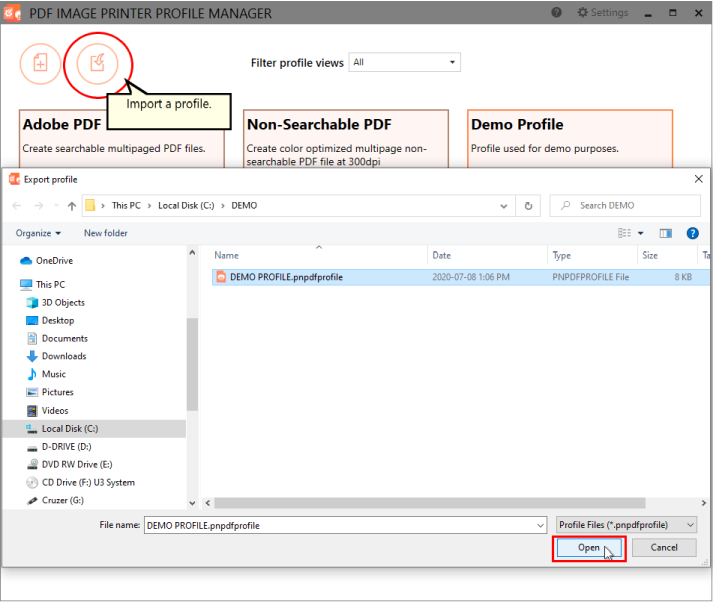Expand the File name dropdown arrow
This screenshot has height=602, width=713.
540,526
